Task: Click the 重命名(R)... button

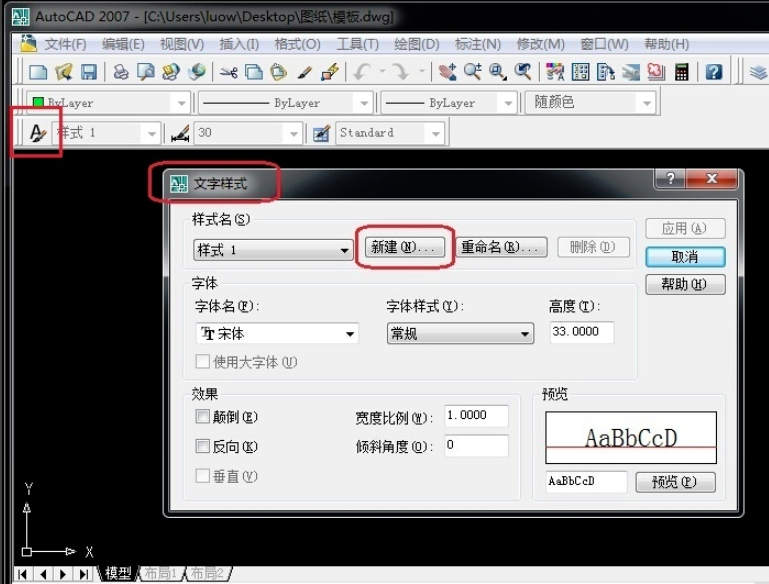Action: click(502, 247)
